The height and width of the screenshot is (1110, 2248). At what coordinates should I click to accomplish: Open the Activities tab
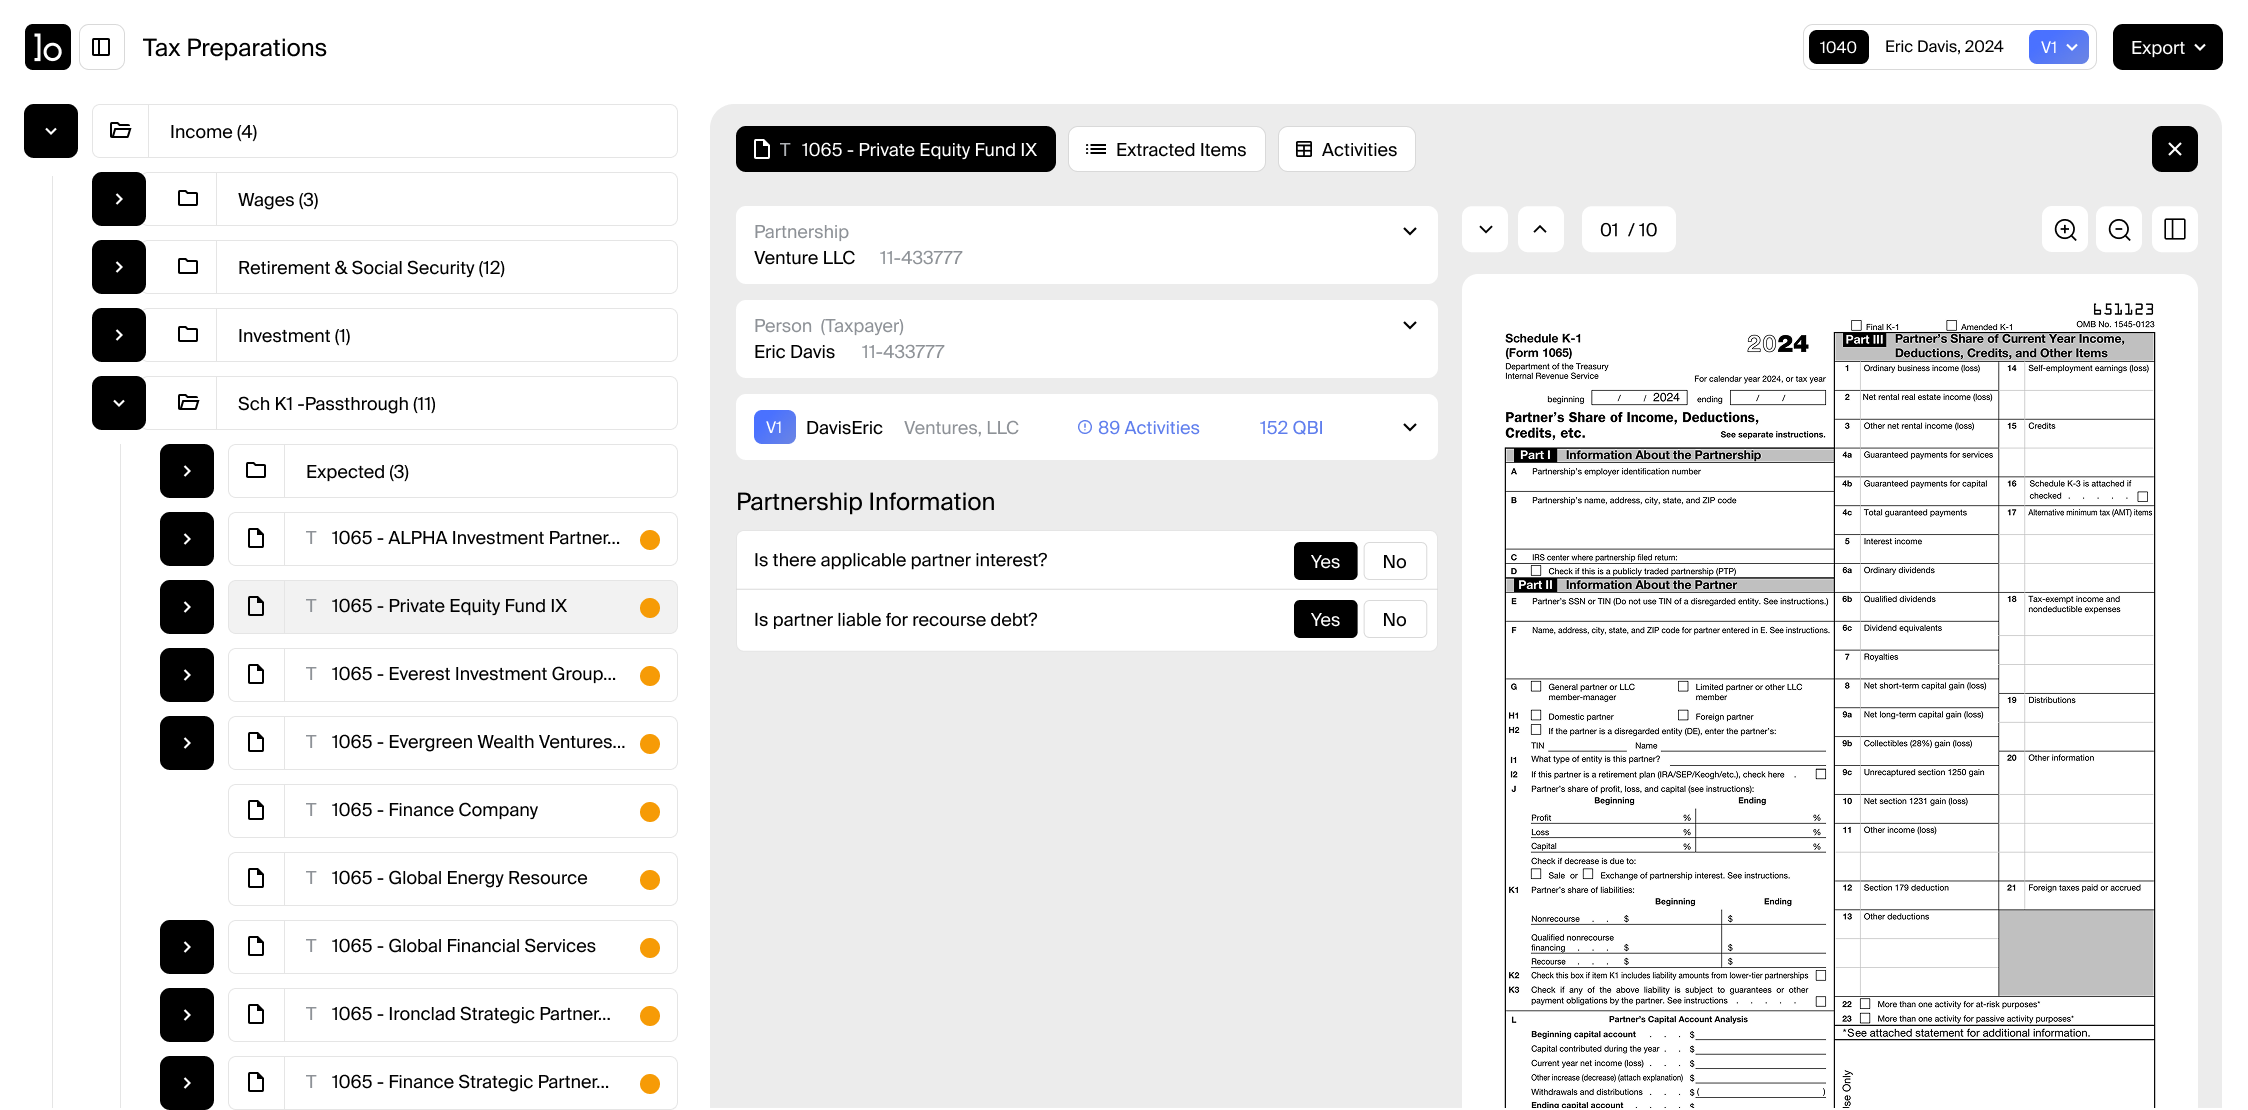(x=1346, y=149)
